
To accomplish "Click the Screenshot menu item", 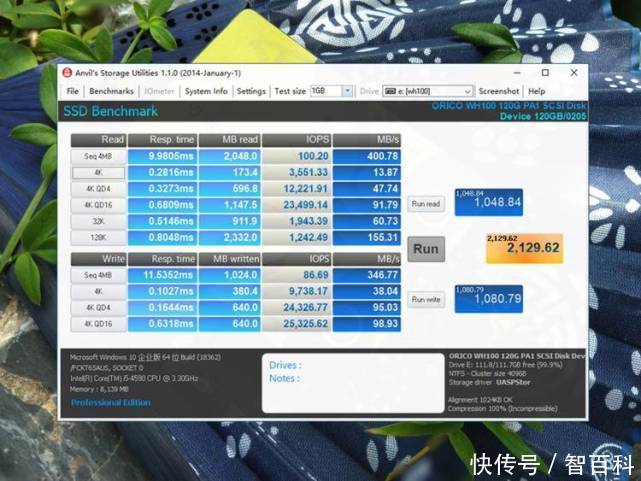I will (499, 91).
